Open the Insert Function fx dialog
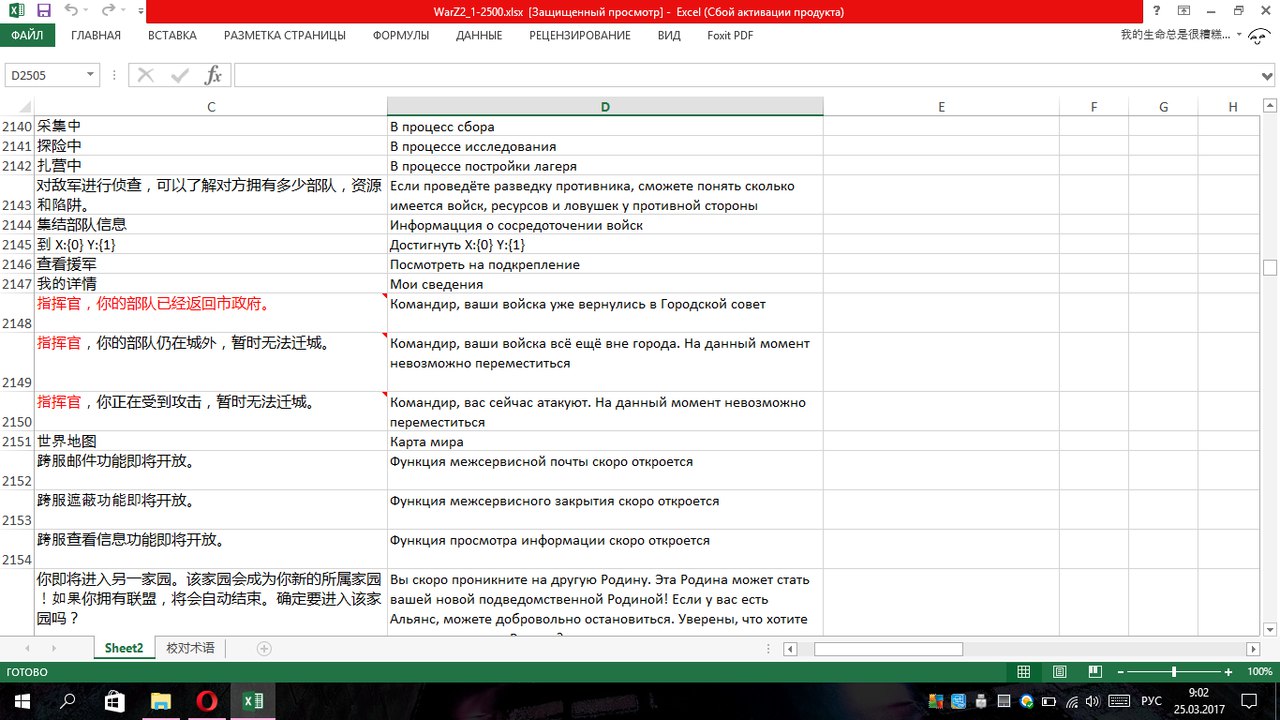Image resolution: width=1280 pixels, height=720 pixels. click(x=213, y=75)
